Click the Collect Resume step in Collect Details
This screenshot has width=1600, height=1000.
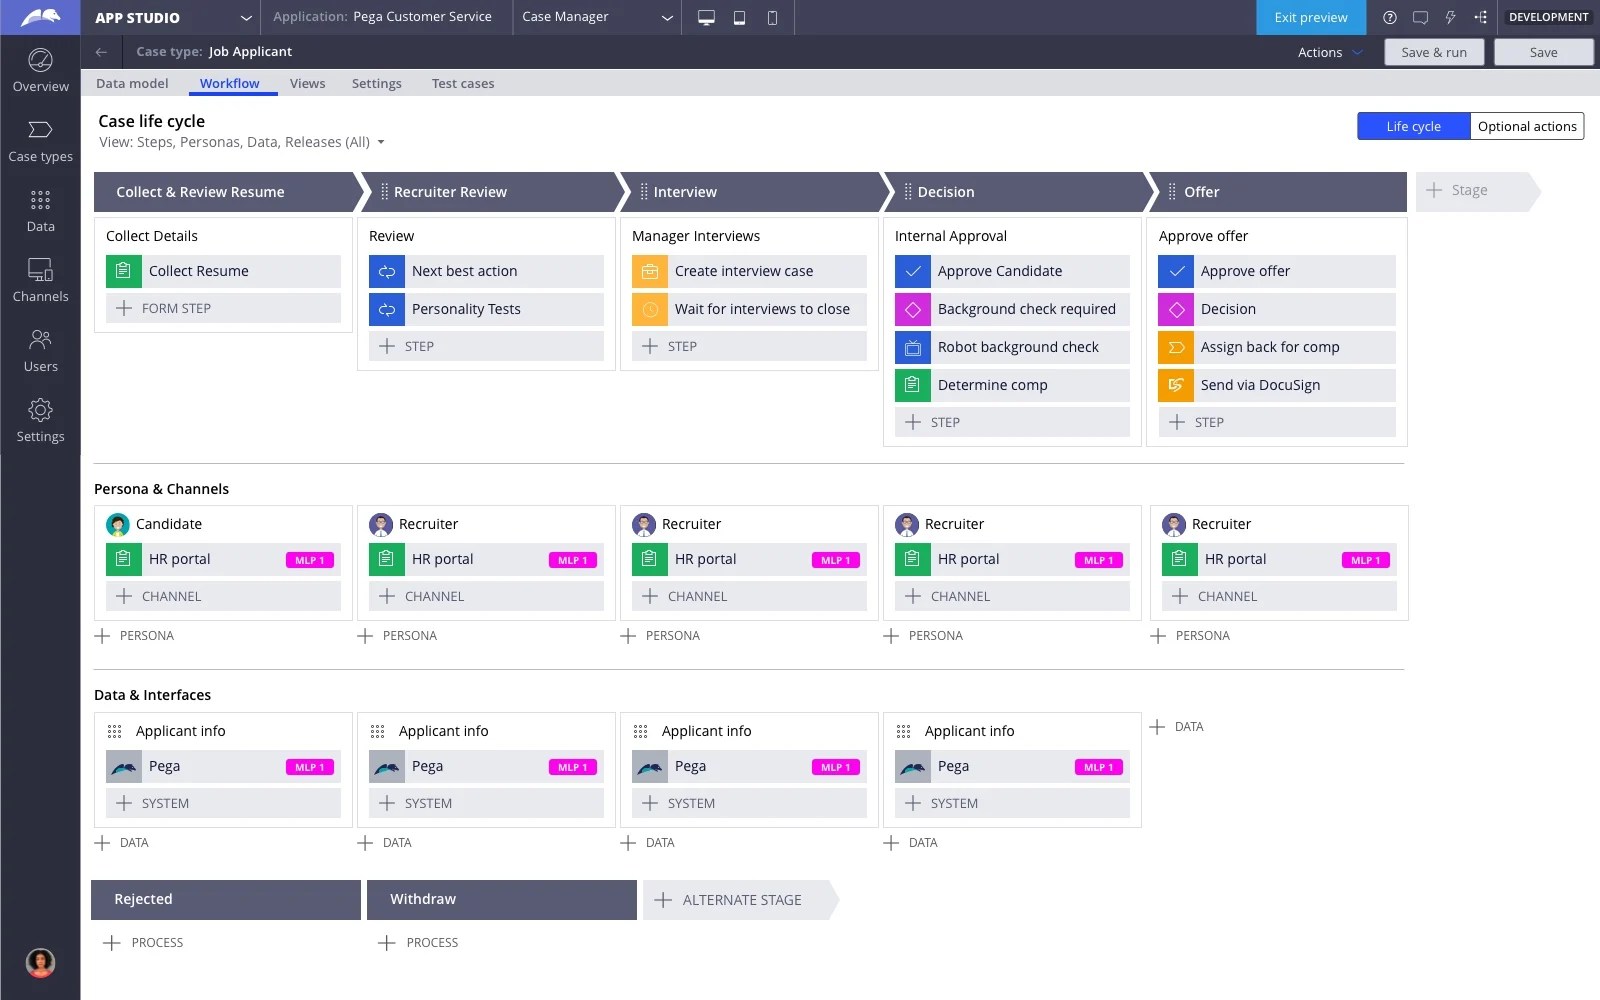pos(222,271)
